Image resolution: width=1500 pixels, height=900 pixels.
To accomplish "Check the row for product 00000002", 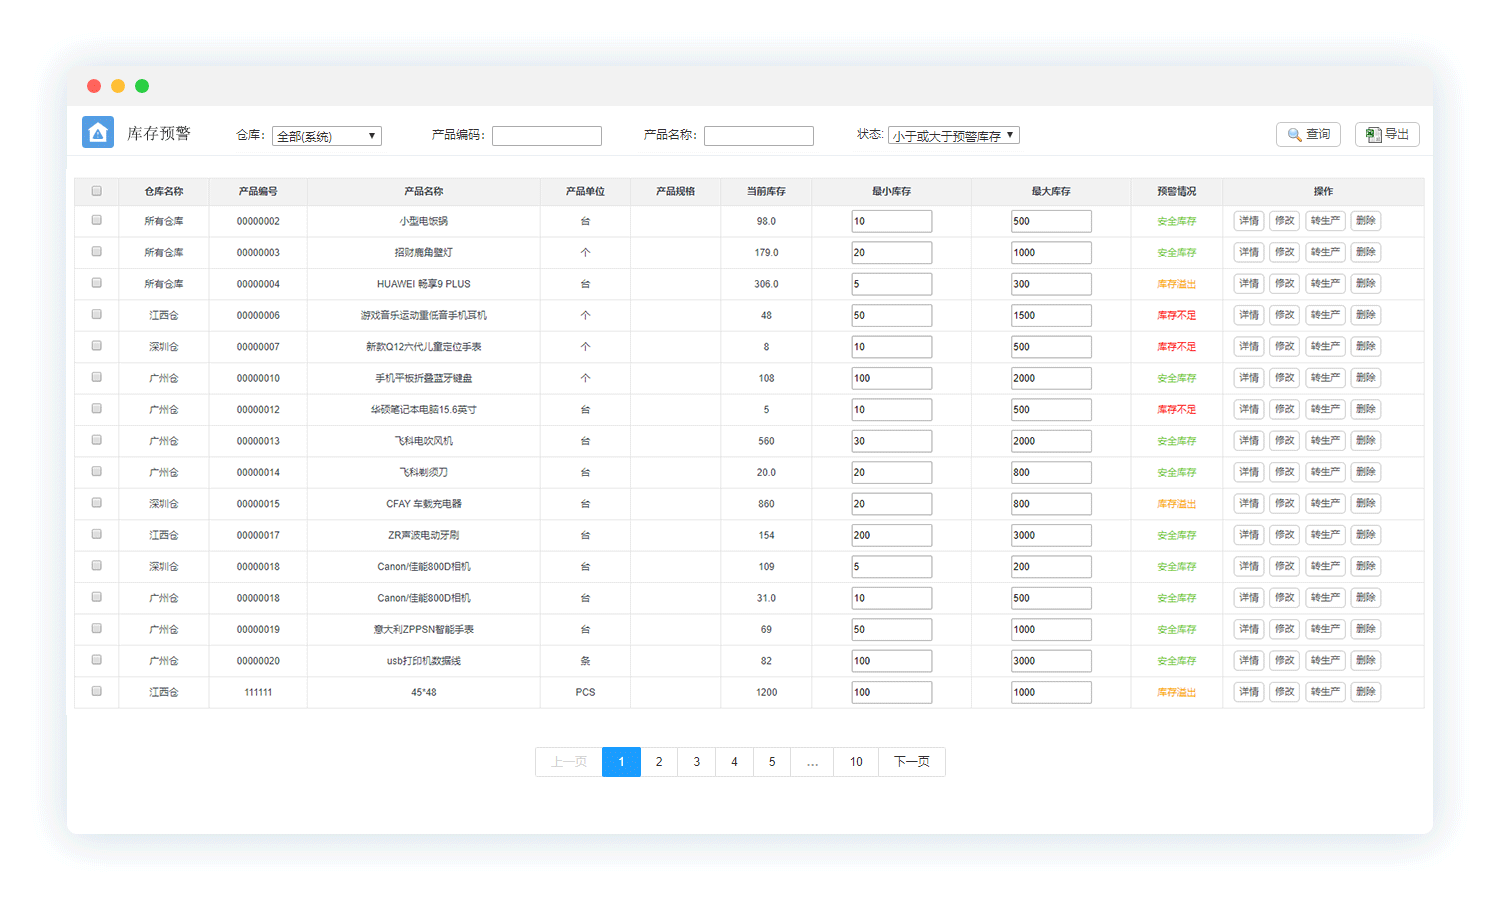I will coord(97,220).
